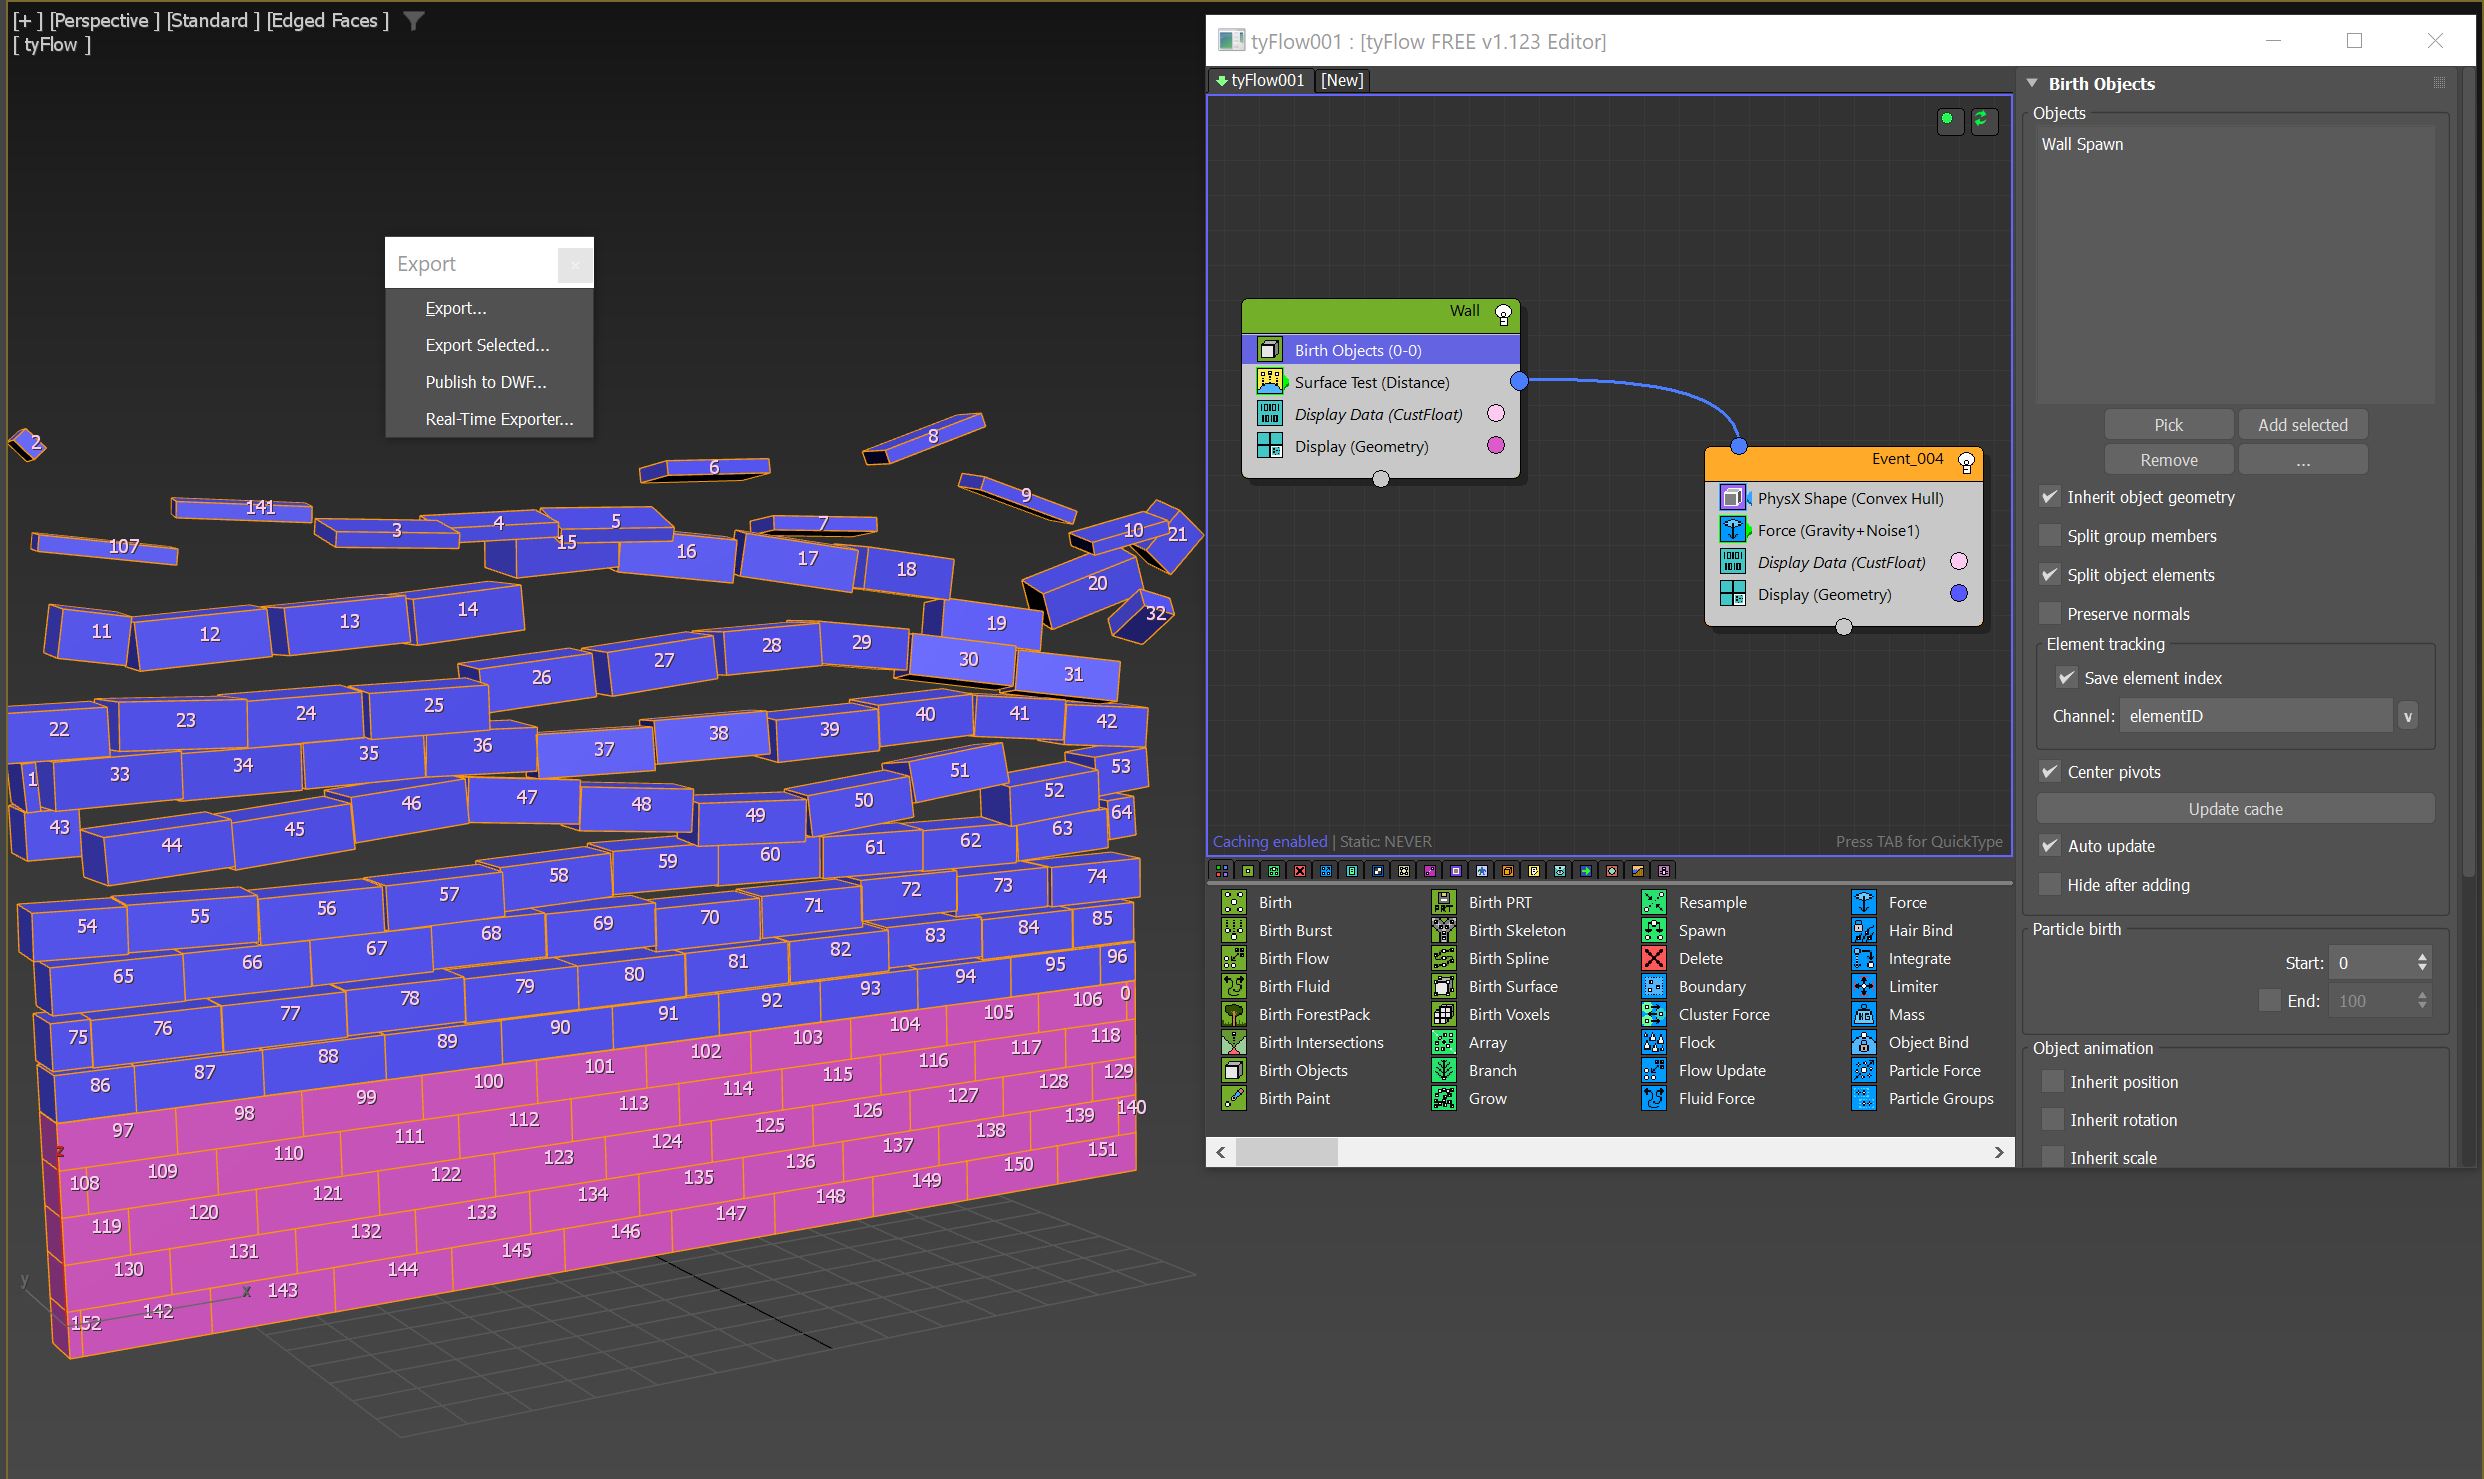Select Particle Groups operator icon
The height and width of the screenshot is (1479, 2484).
point(1864,1098)
